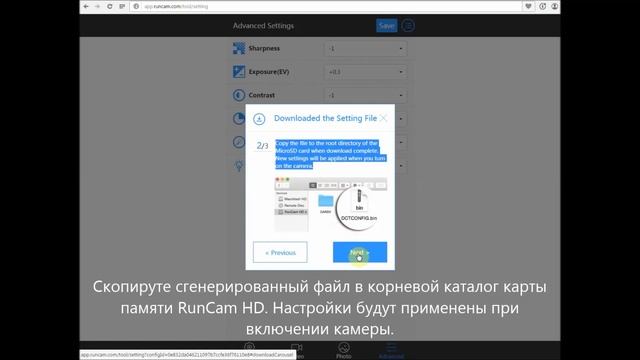This screenshot has width=640, height=360.
Task: Click the DCTCONFIG.bin illustration image
Action: click(331, 204)
